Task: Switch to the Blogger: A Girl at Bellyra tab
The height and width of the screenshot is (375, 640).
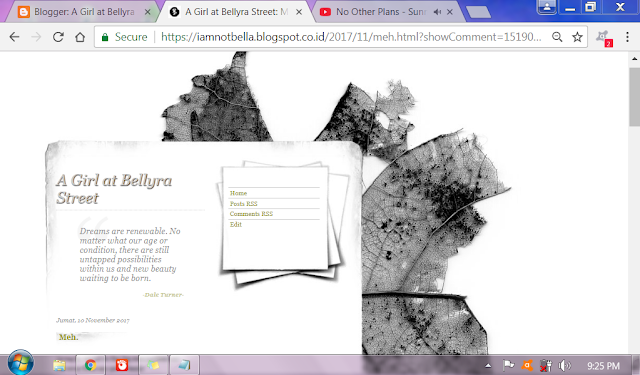Action: 84,12
